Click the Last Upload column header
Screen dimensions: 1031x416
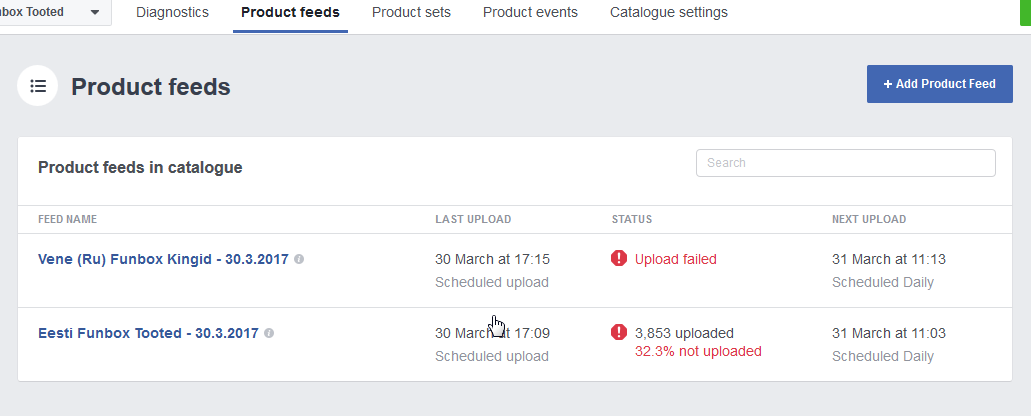(473, 219)
